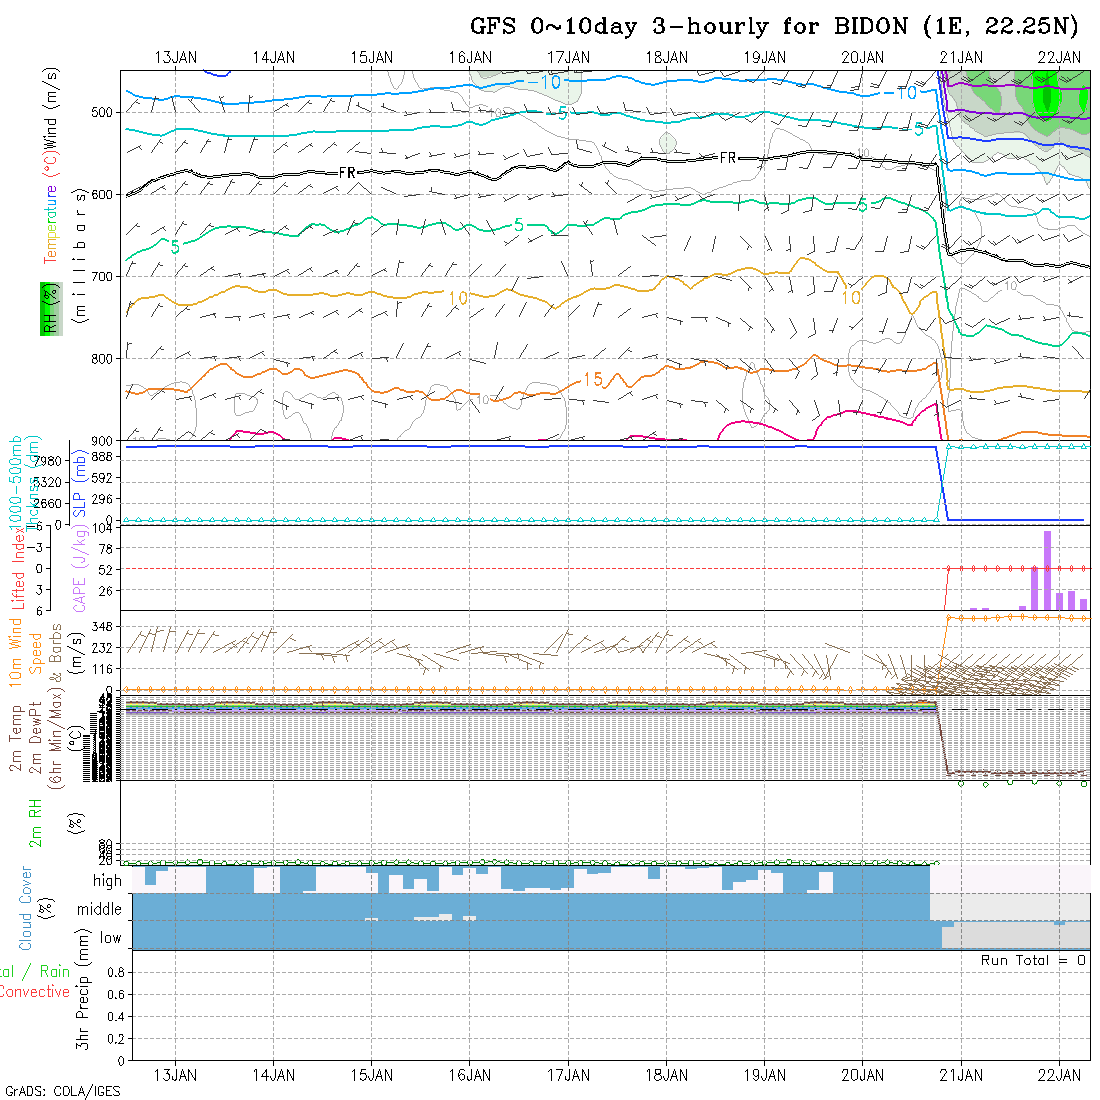Select the 15JAN label on the bottom axis

pyautogui.click(x=372, y=1074)
